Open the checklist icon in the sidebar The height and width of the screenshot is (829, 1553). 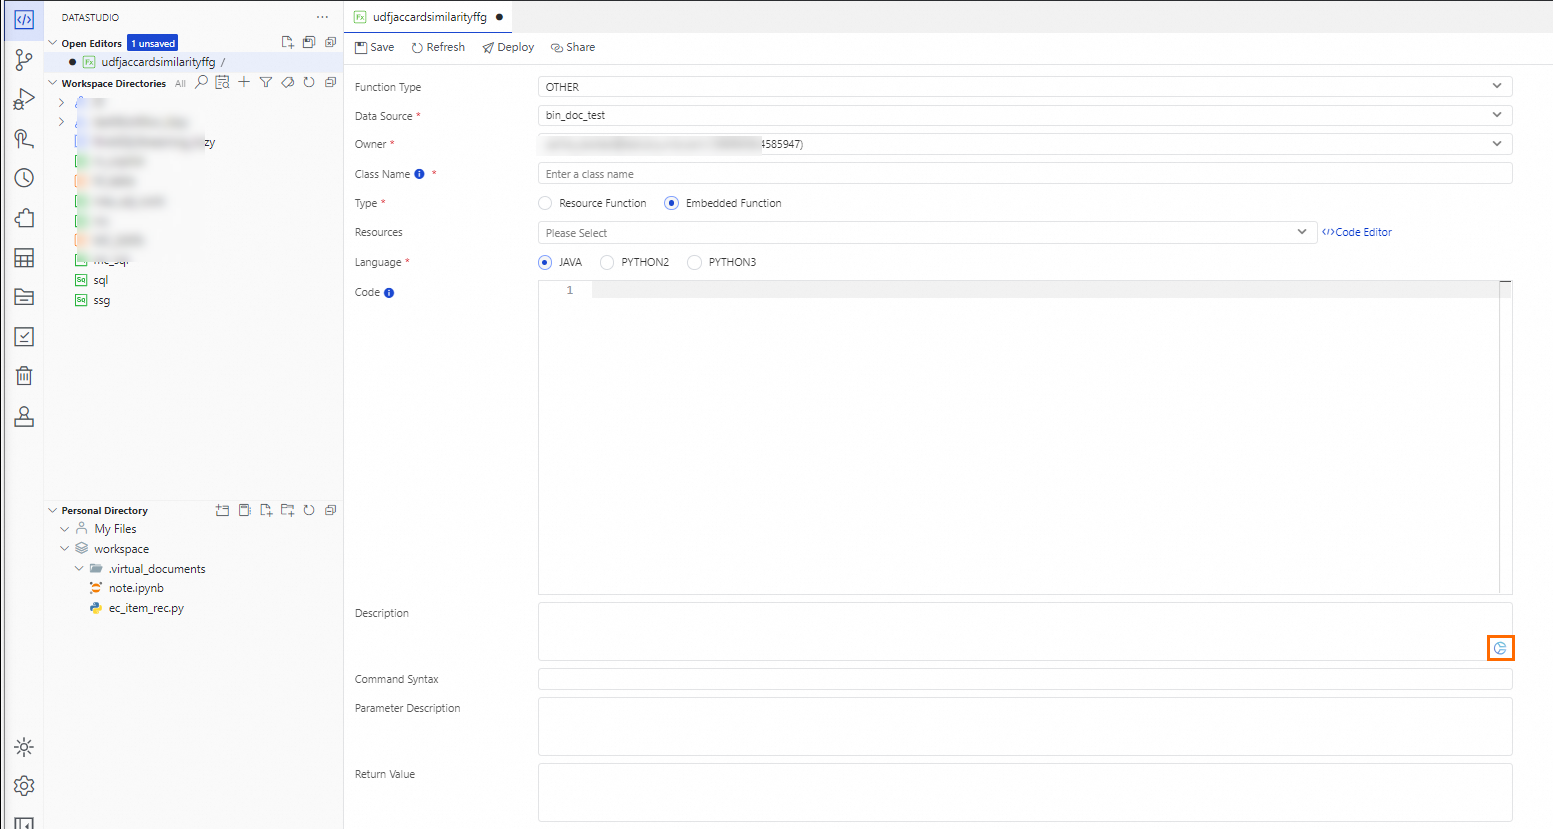tap(24, 337)
